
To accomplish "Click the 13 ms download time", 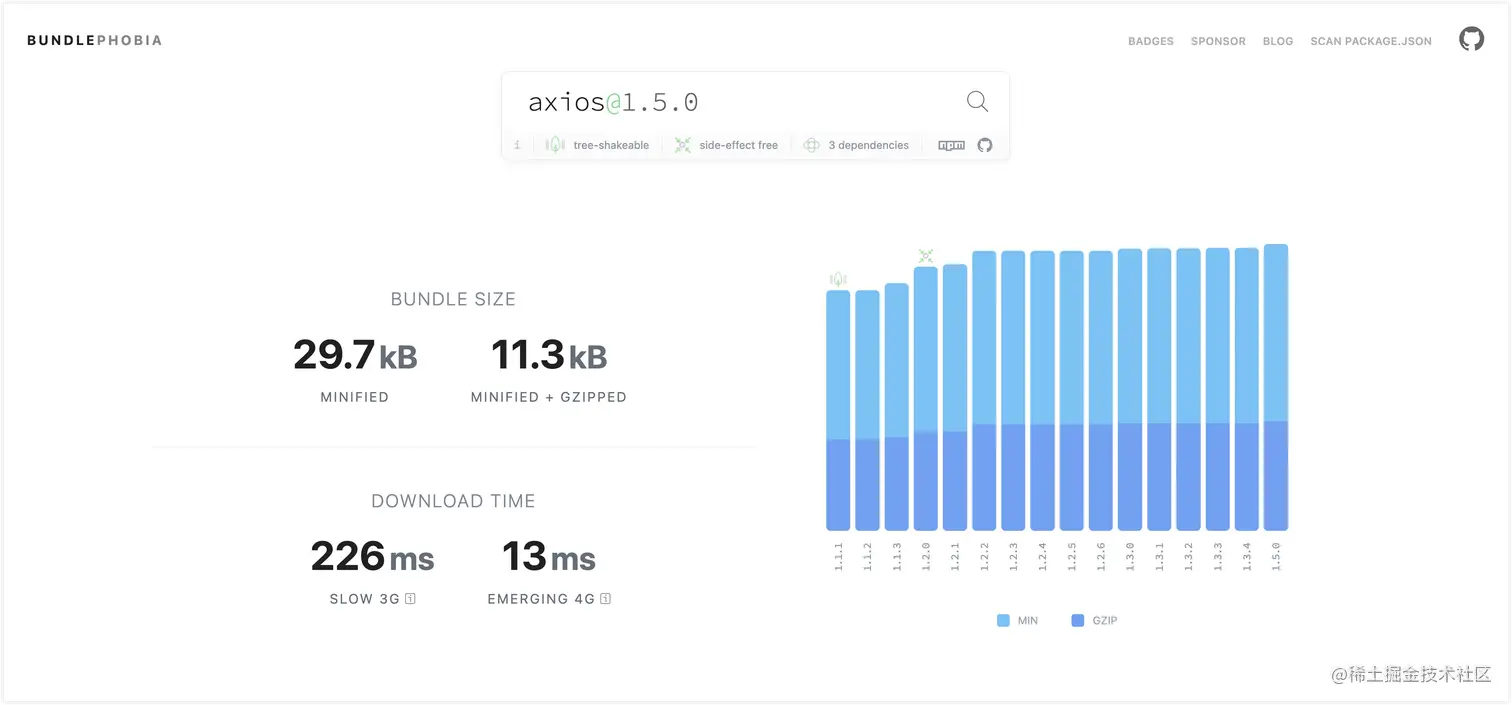I will (x=549, y=557).
